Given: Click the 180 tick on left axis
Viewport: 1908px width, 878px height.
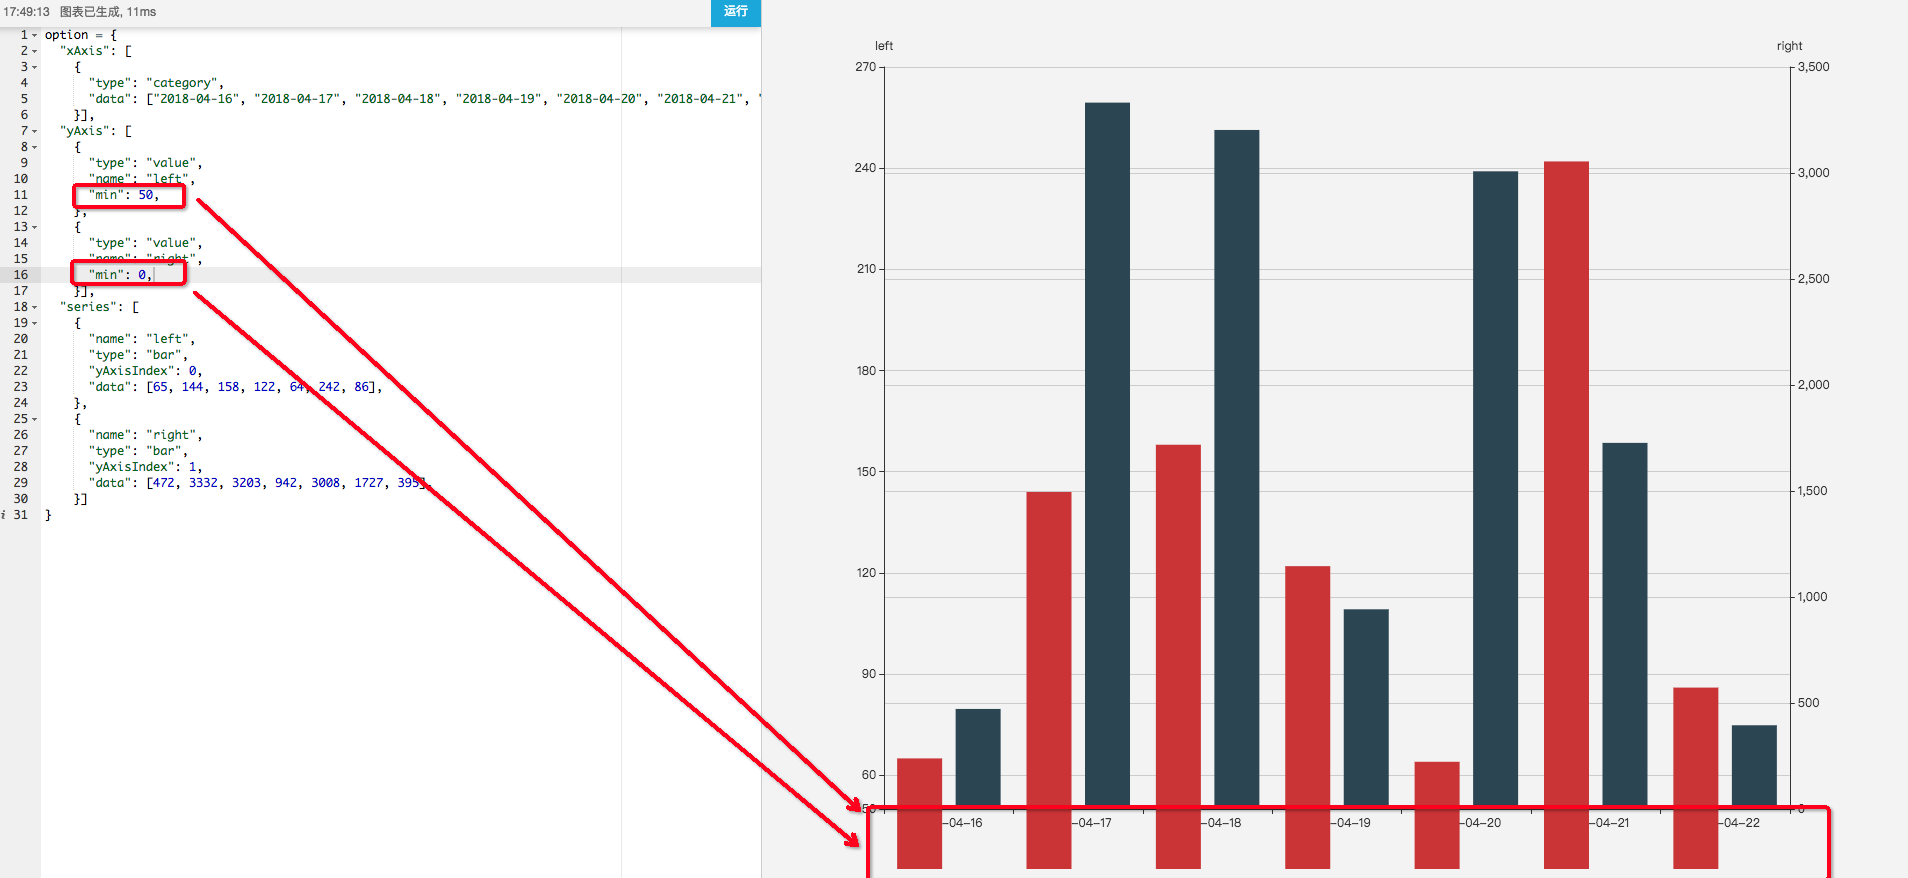Looking at the screenshot, I should pyautogui.click(x=866, y=371).
